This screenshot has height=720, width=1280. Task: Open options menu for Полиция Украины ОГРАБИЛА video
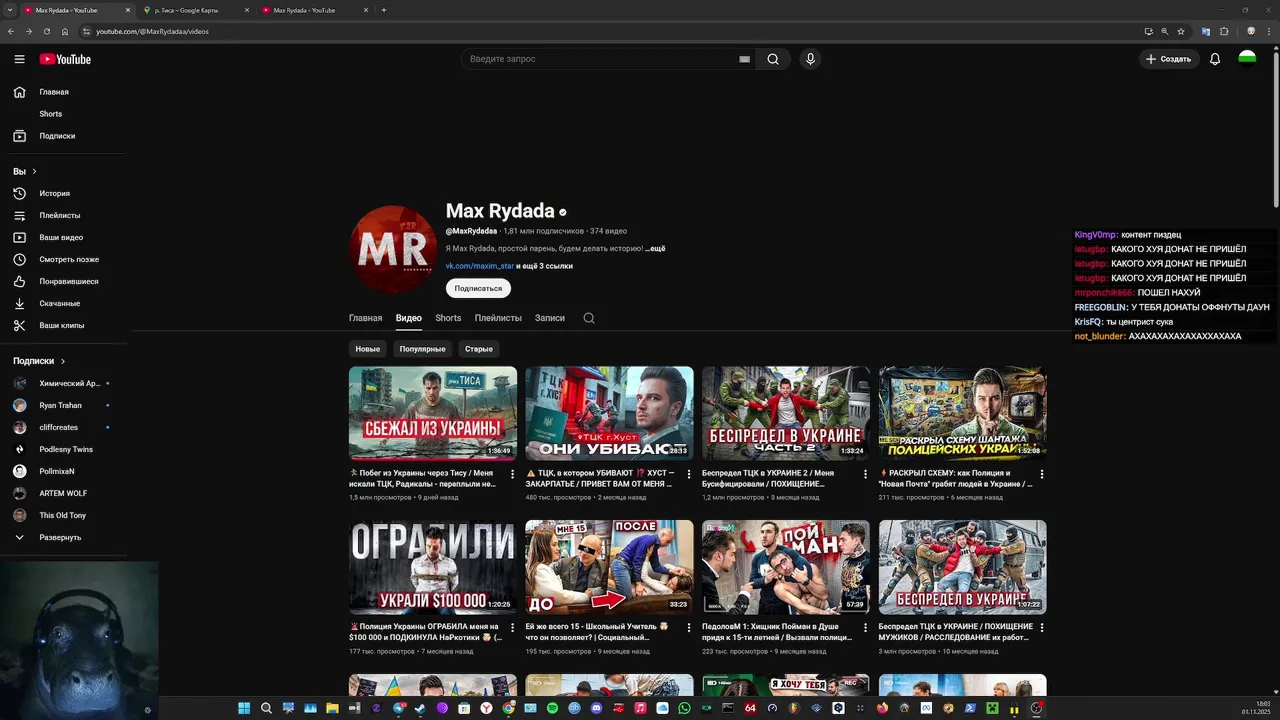point(512,628)
